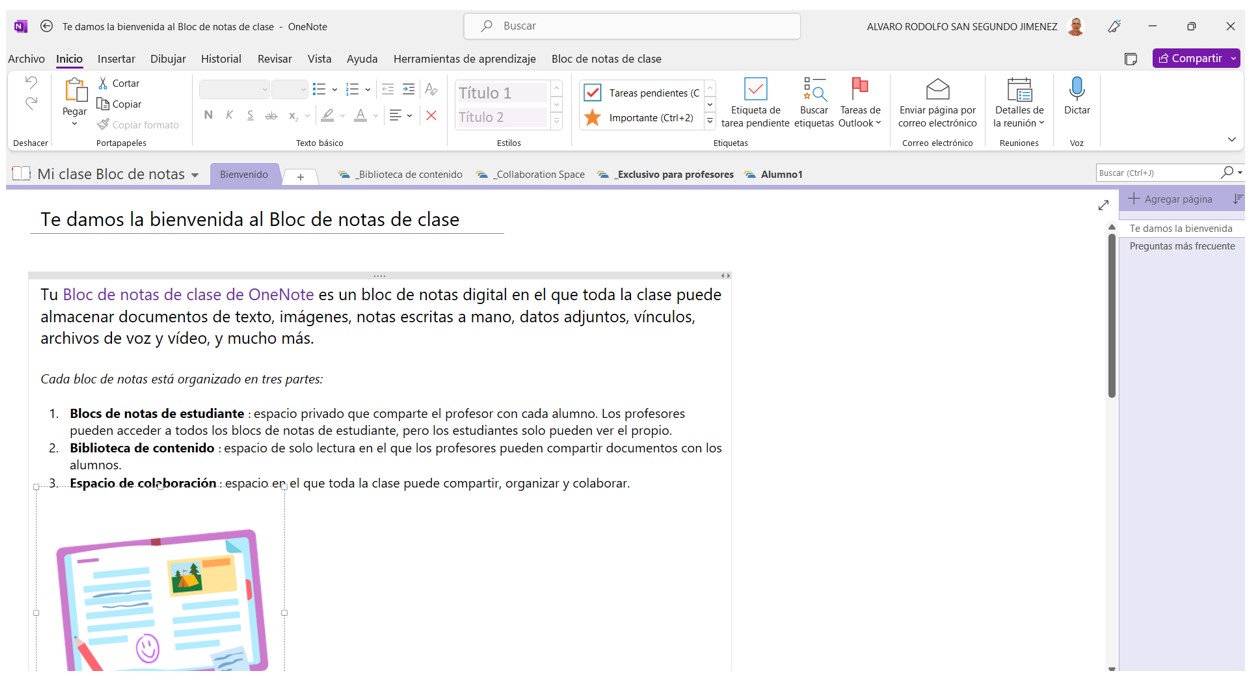Select the Preguntas más frecuente page

click(1183, 245)
